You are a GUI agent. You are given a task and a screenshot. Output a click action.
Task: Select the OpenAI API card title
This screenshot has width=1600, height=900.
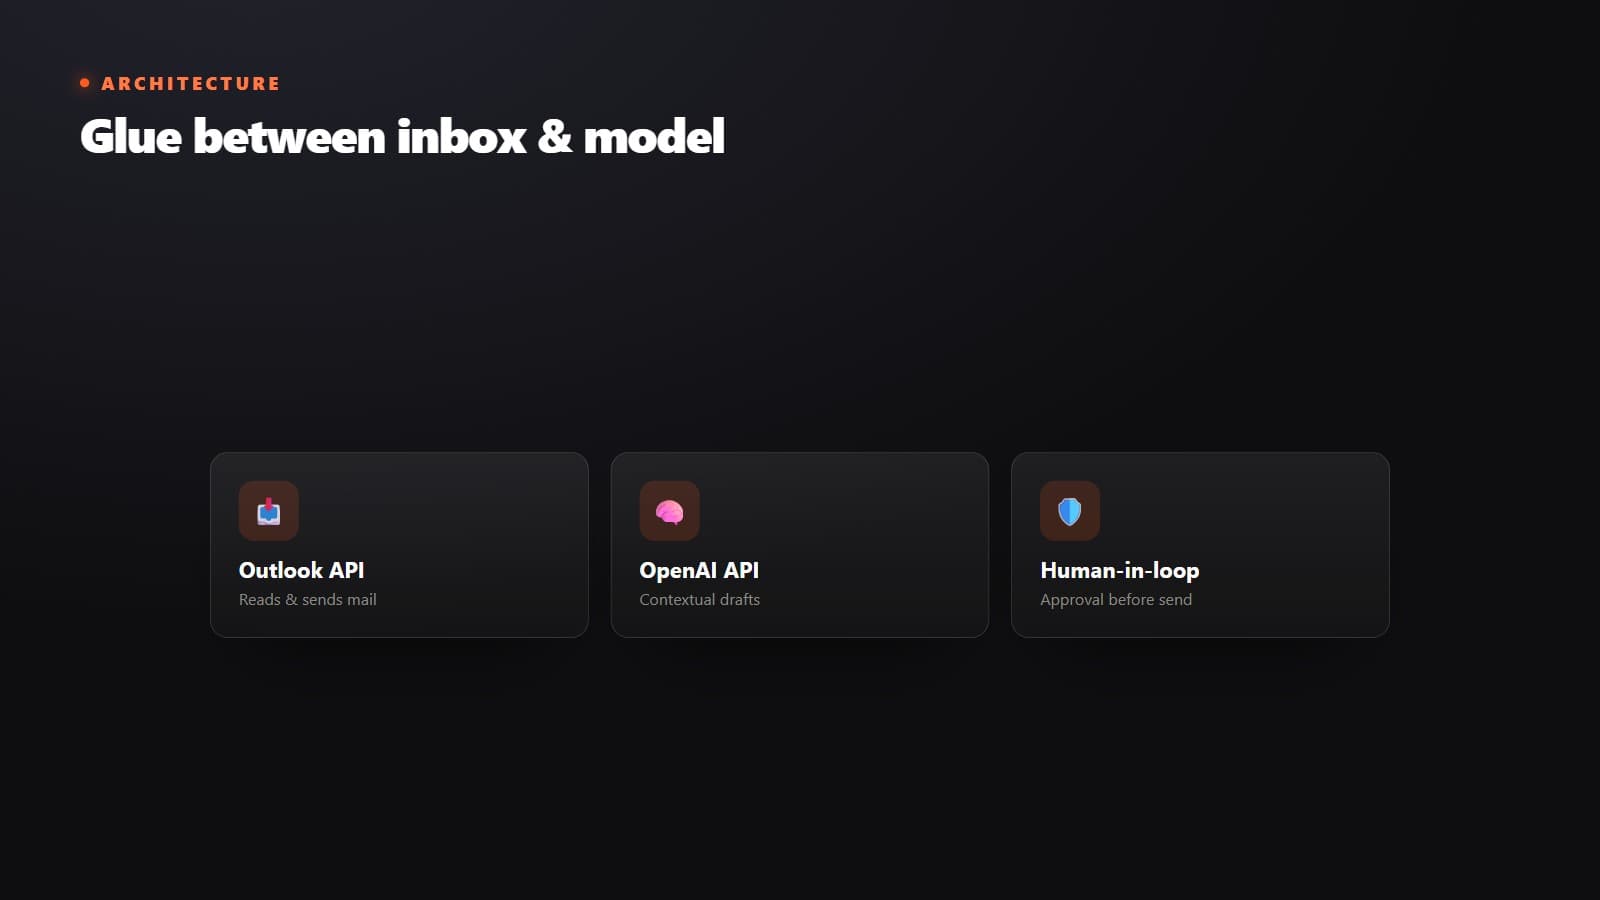[699, 570]
